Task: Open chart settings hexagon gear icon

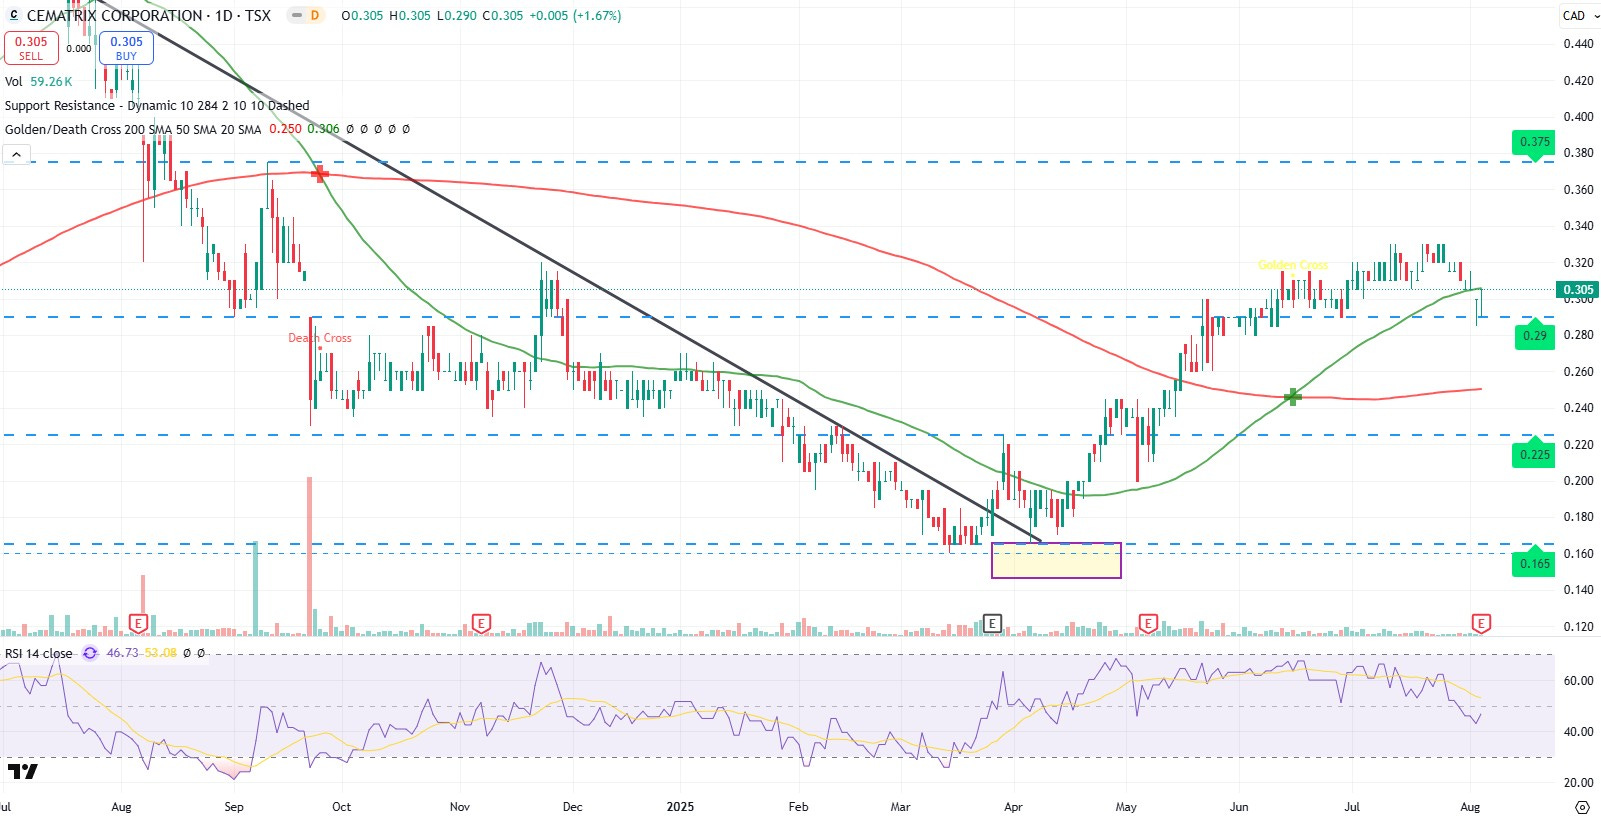Action: click(x=1582, y=806)
